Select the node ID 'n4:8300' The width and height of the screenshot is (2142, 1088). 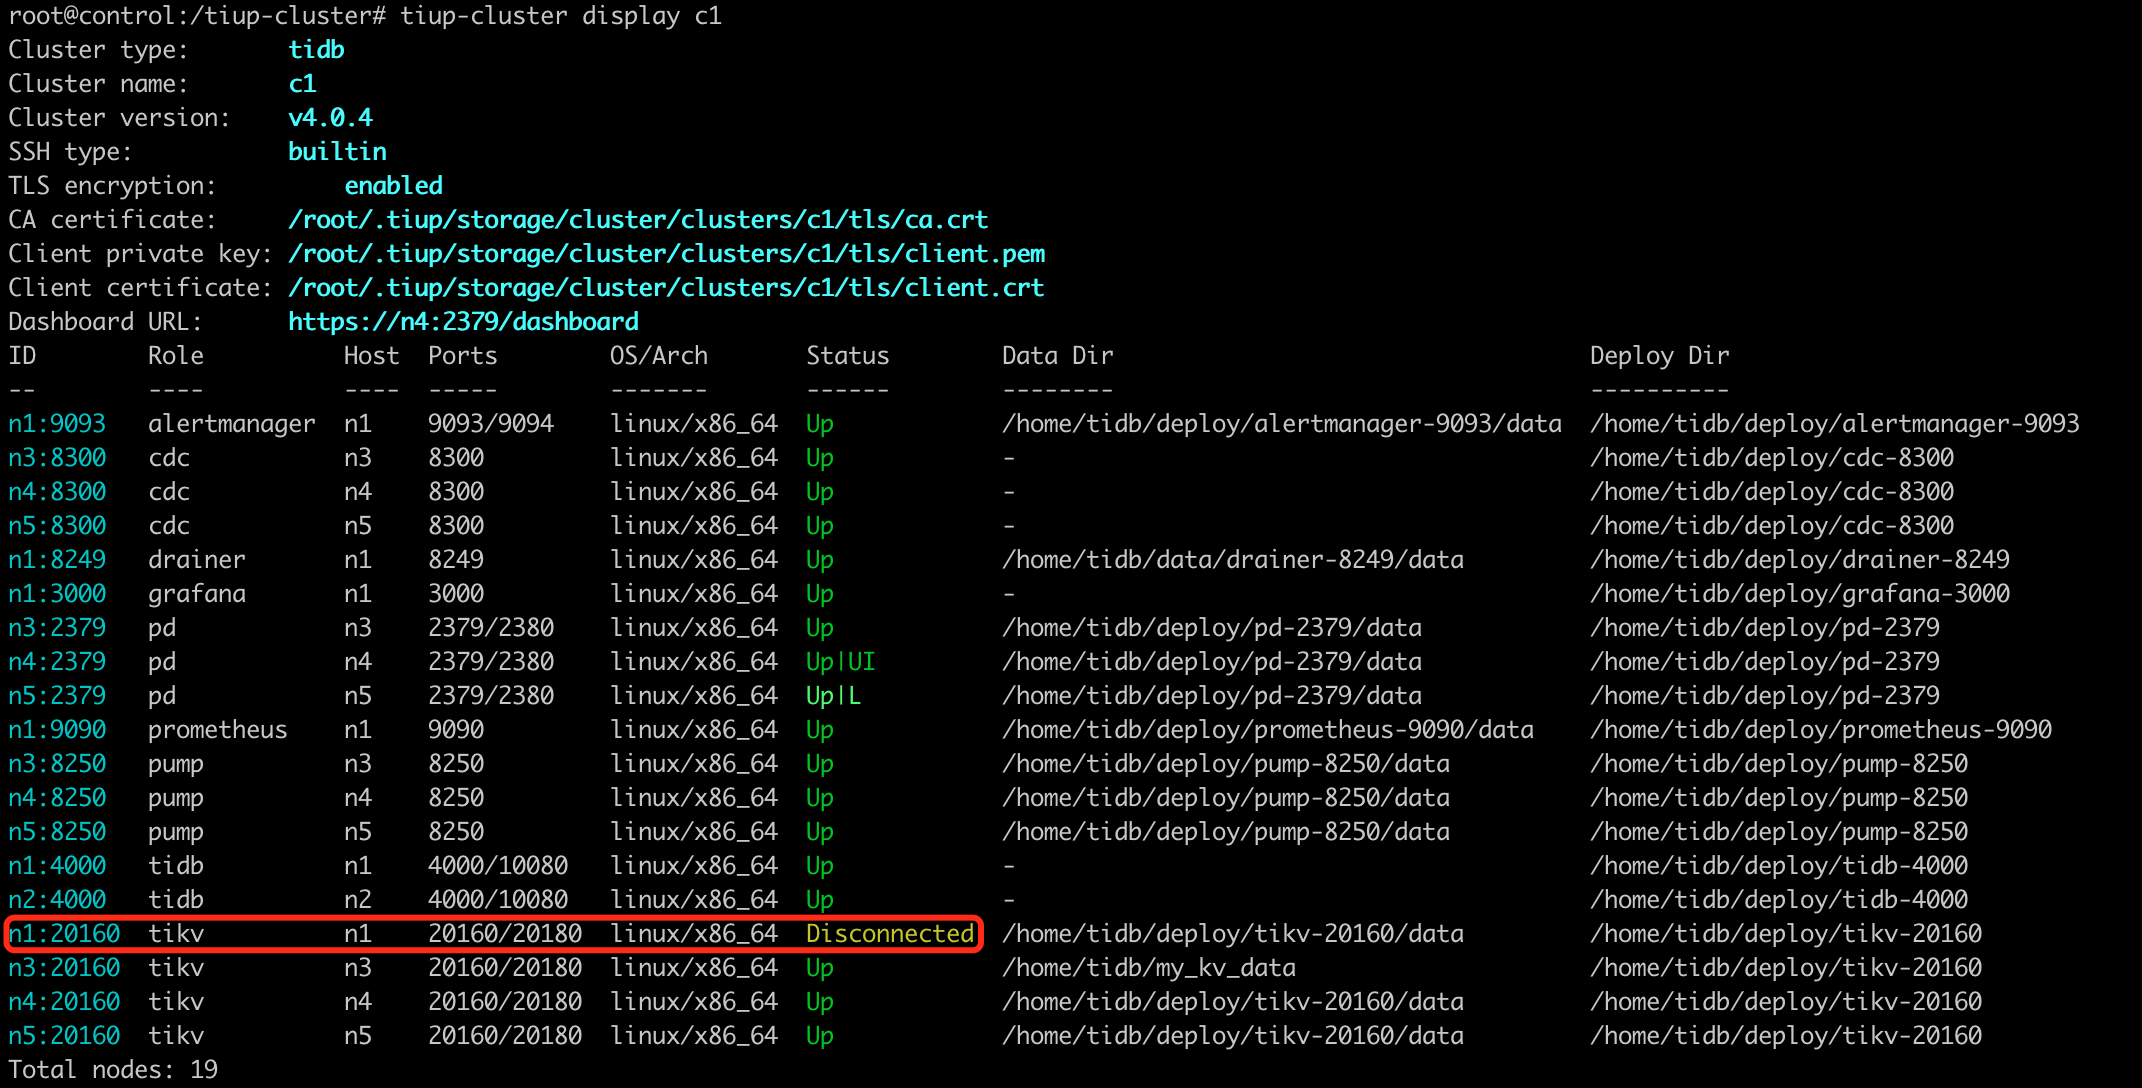(57, 492)
